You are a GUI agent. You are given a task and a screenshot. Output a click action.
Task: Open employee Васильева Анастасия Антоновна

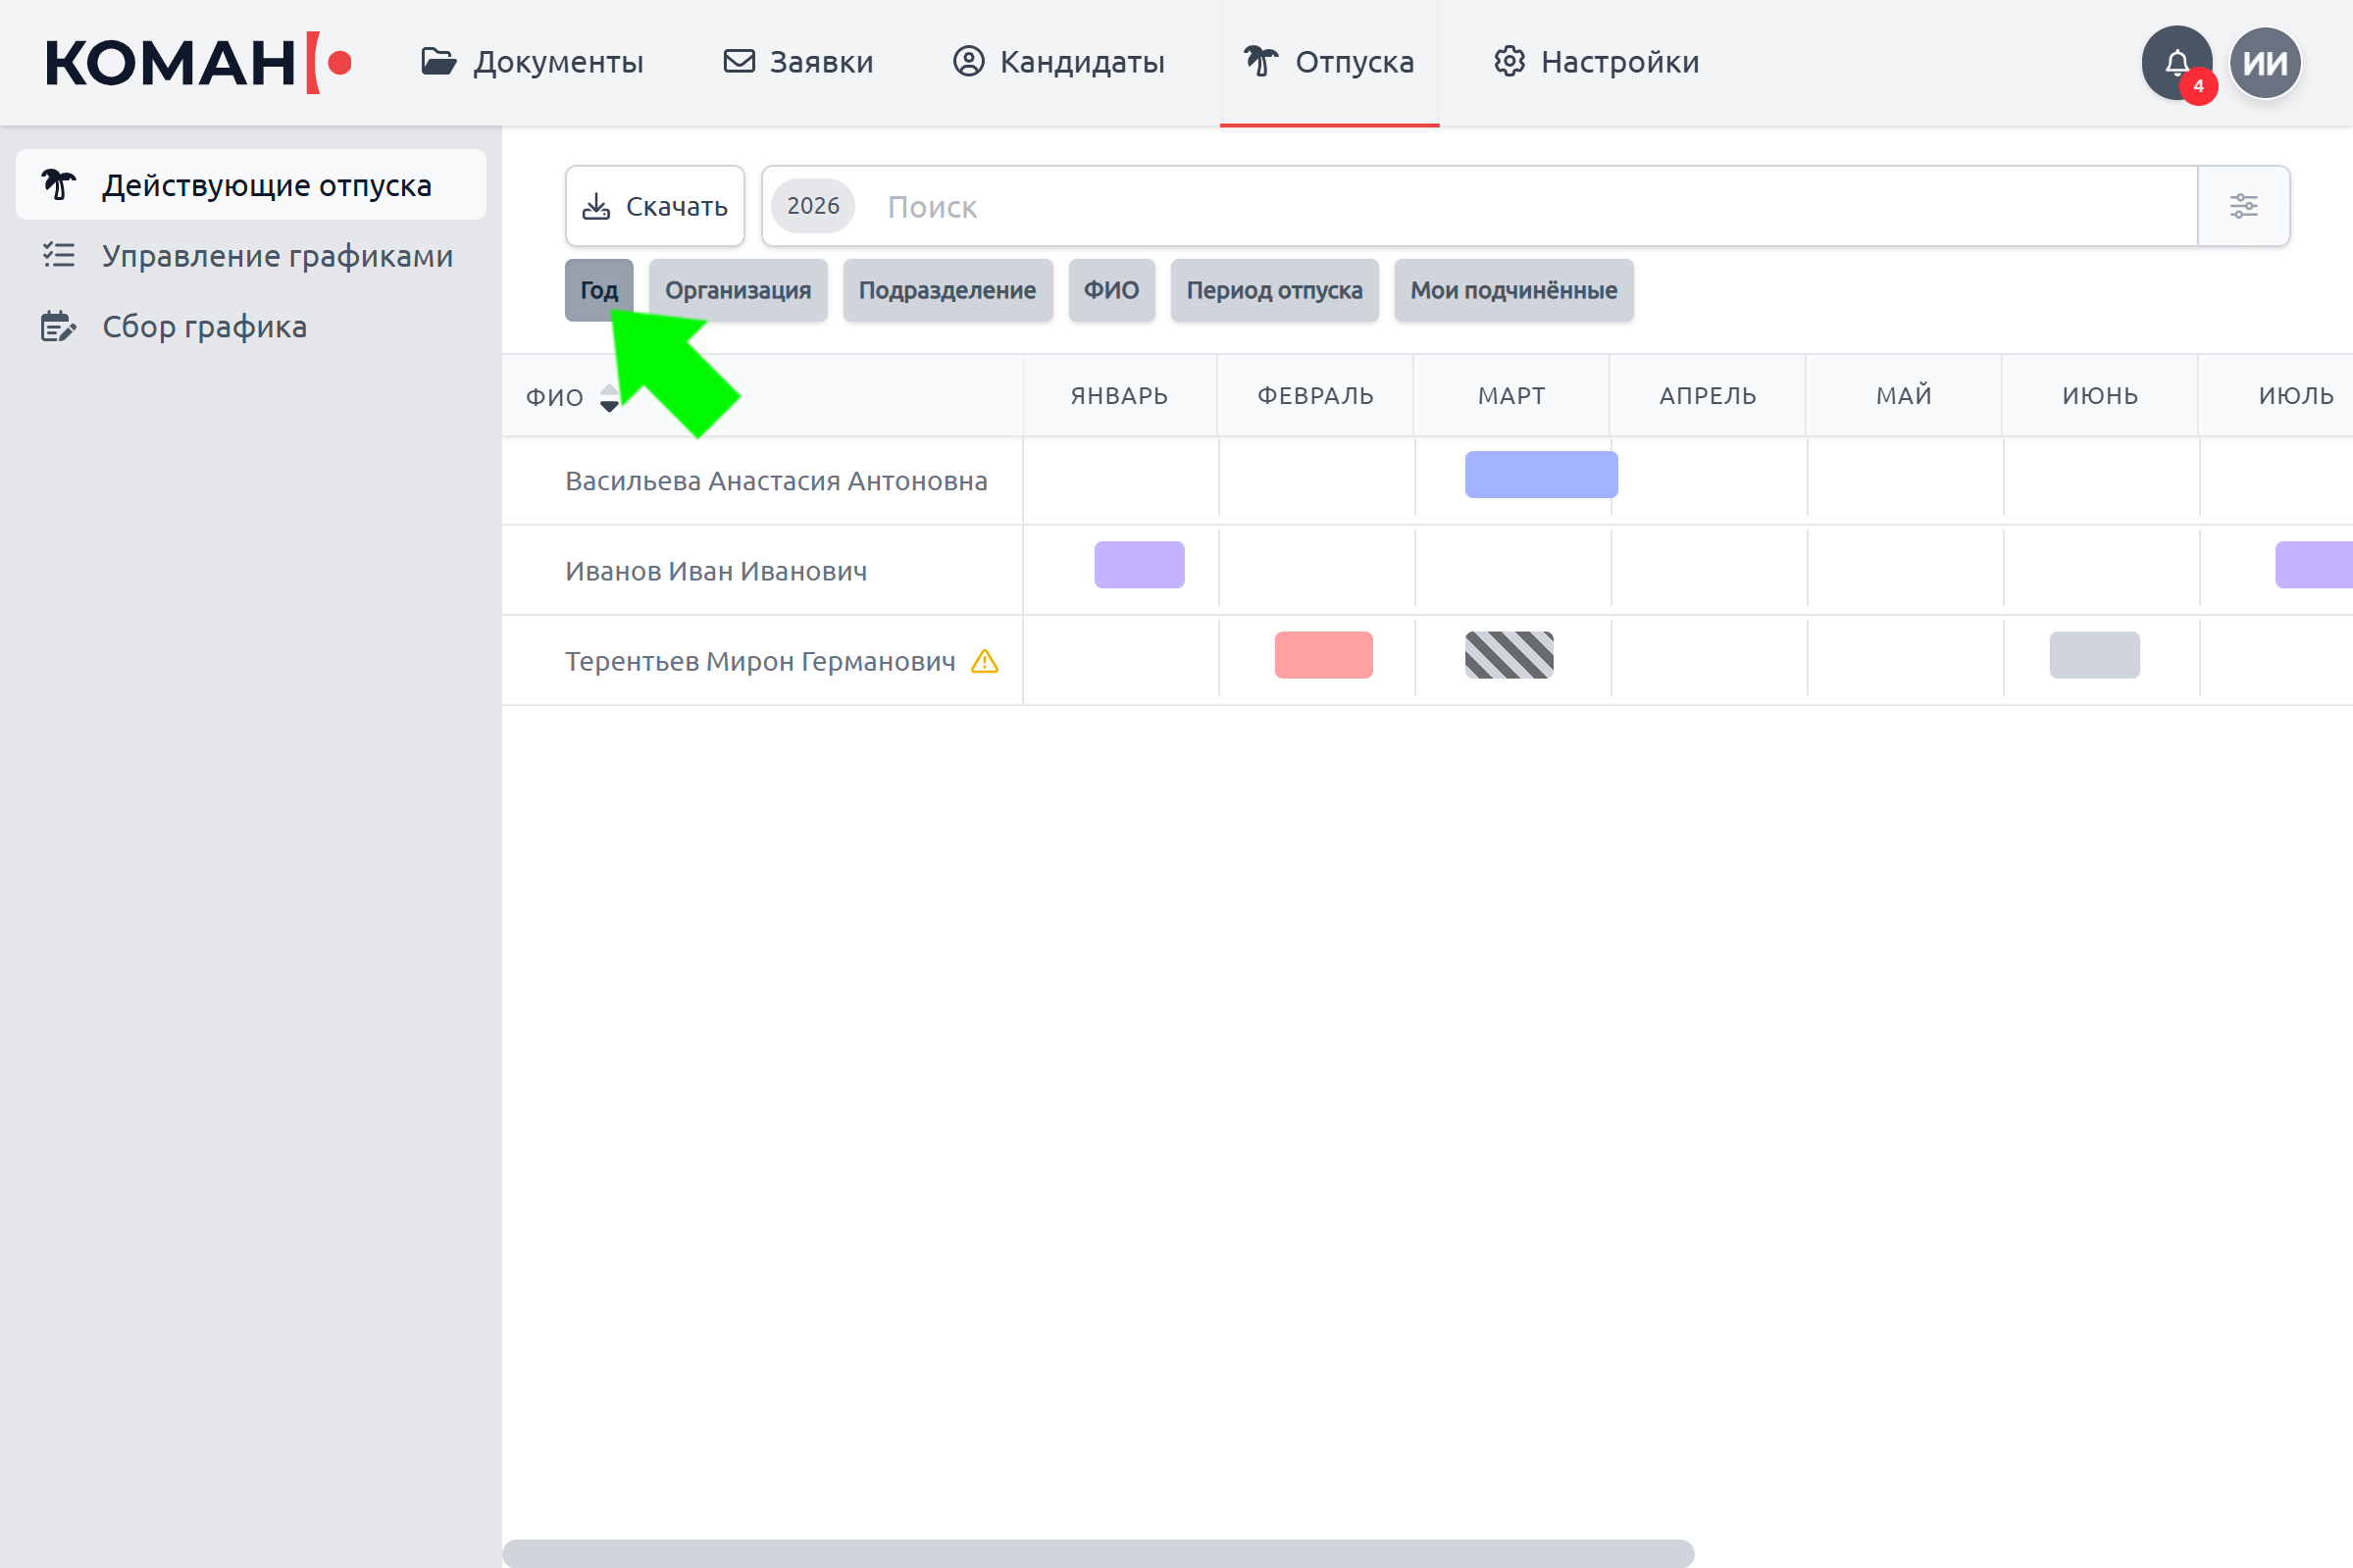tap(776, 481)
